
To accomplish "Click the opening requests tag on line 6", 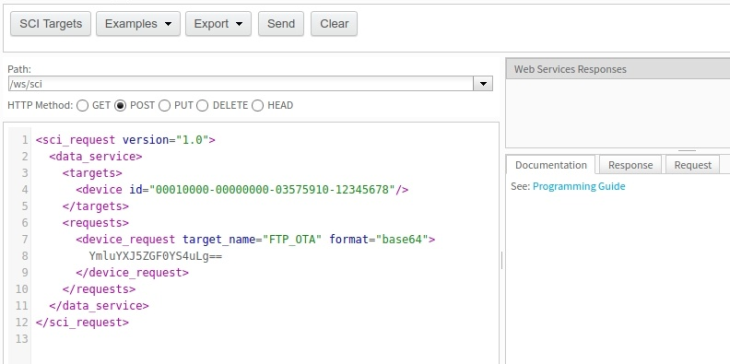I will 95,223.
